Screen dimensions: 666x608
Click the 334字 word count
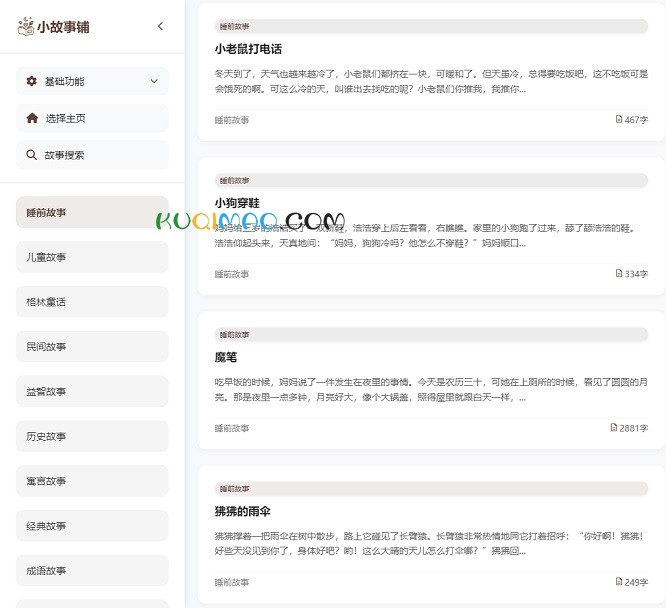[x=636, y=274]
